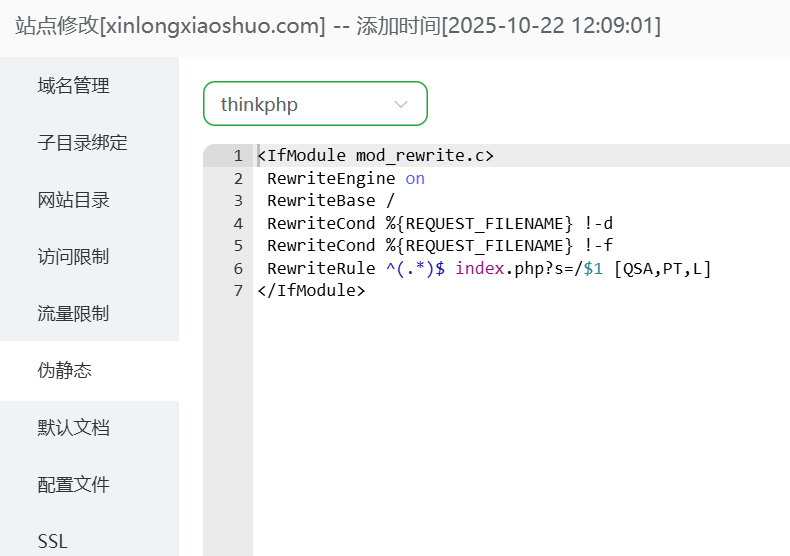Viewport: 790px width, 556px height.
Task: Click the closing </IfModule> tag
Action: pos(311,291)
